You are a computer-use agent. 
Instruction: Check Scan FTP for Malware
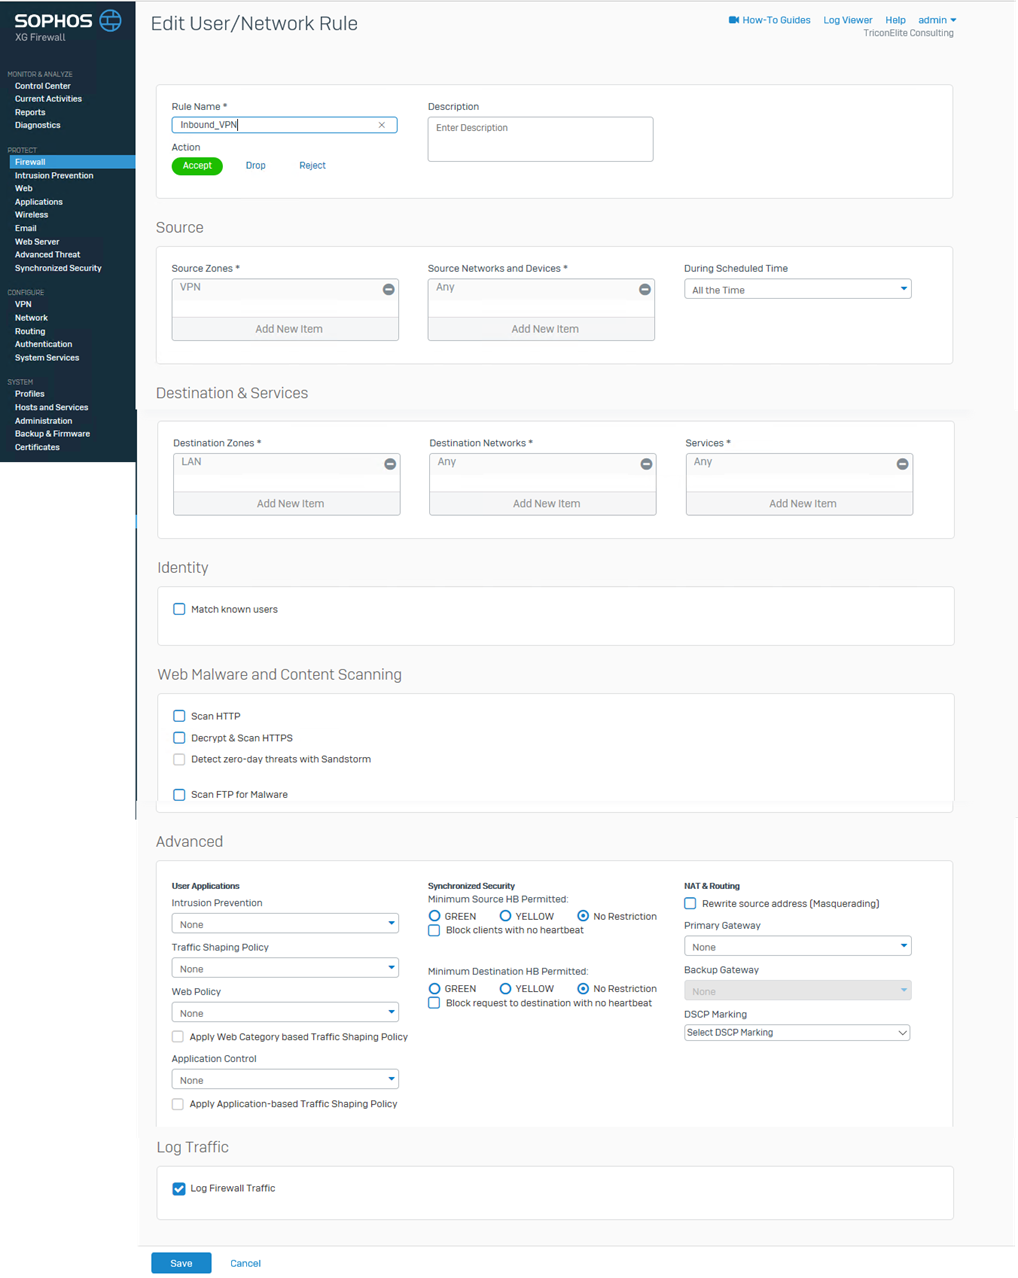pyautogui.click(x=179, y=795)
